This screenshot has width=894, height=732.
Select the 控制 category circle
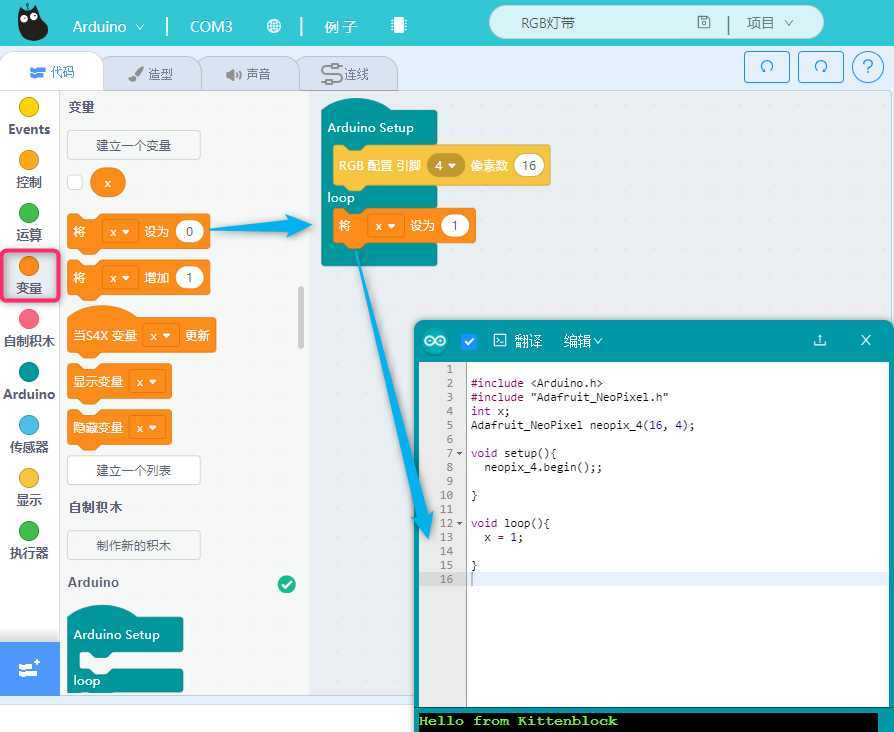(29, 160)
